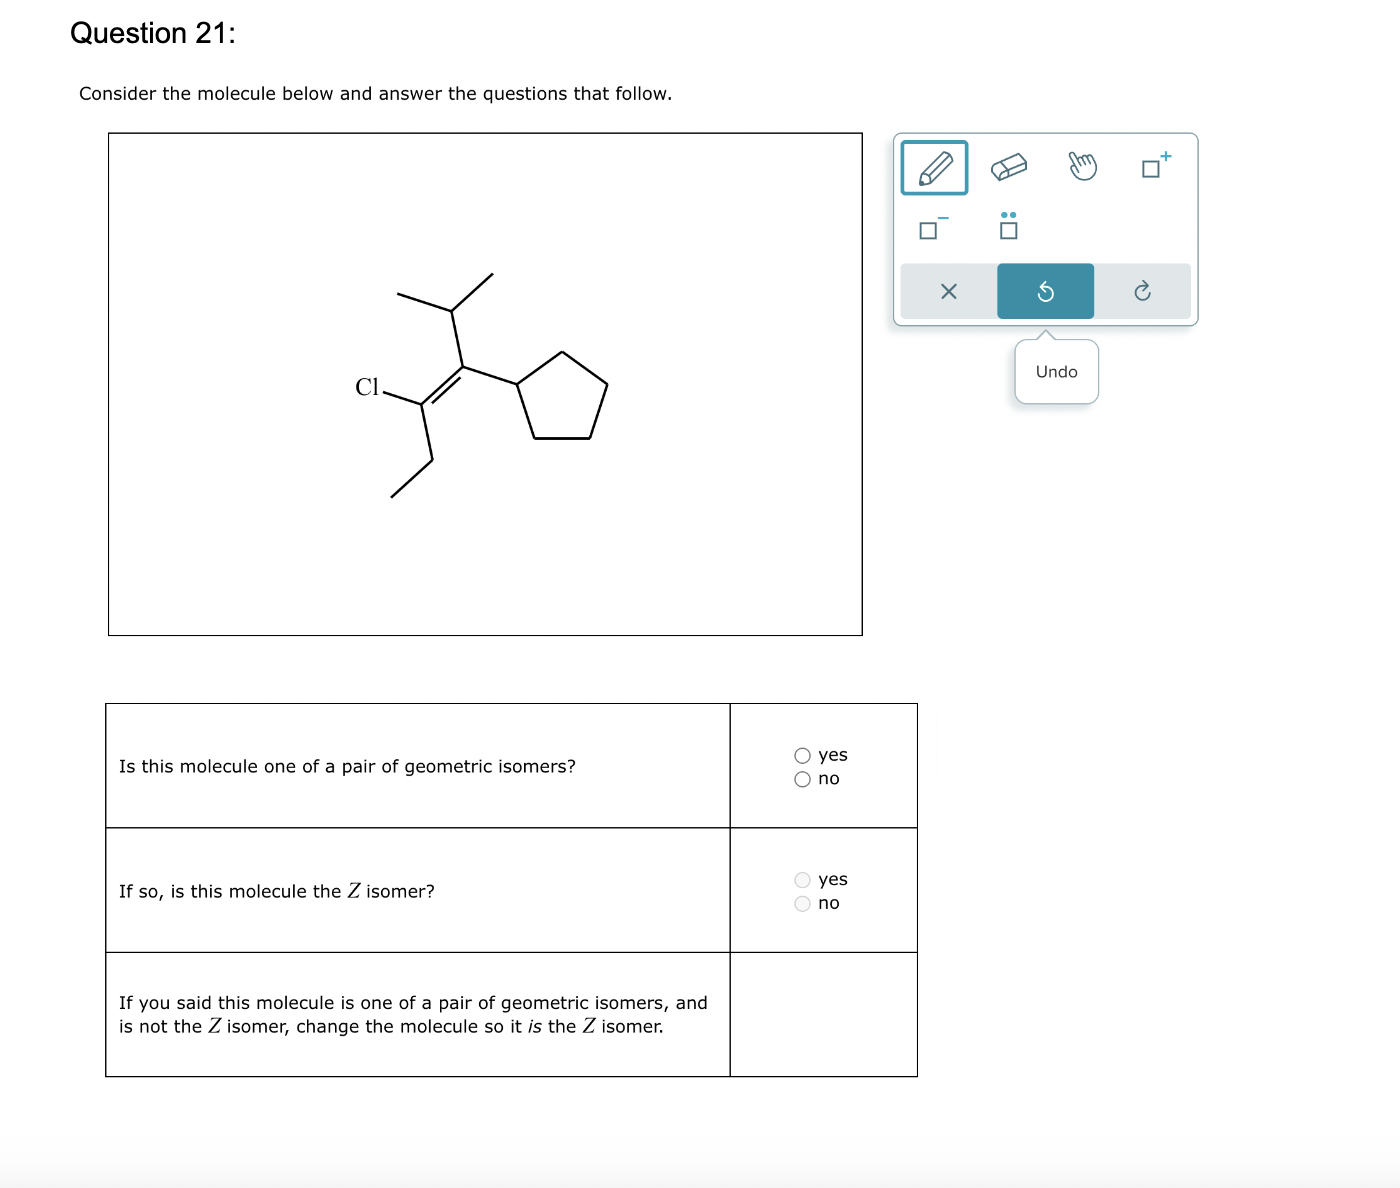
Task: Choose yes for the Z isomer question
Action: click(x=801, y=879)
